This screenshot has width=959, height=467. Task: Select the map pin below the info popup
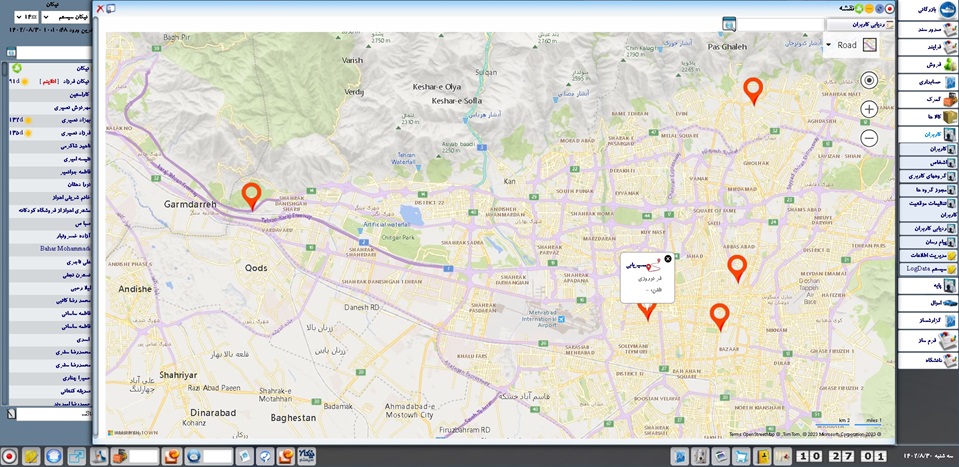(646, 311)
